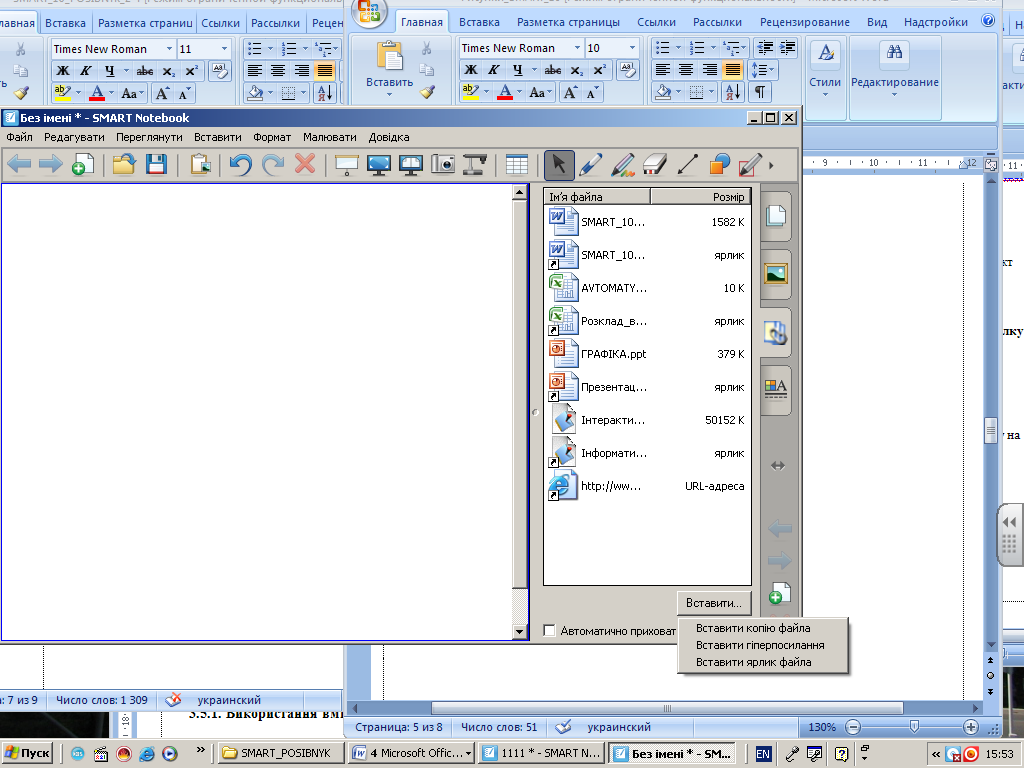Screen dimensions: 1024x768
Task: Move sidebar to other side arrow
Action: [x=778, y=466]
